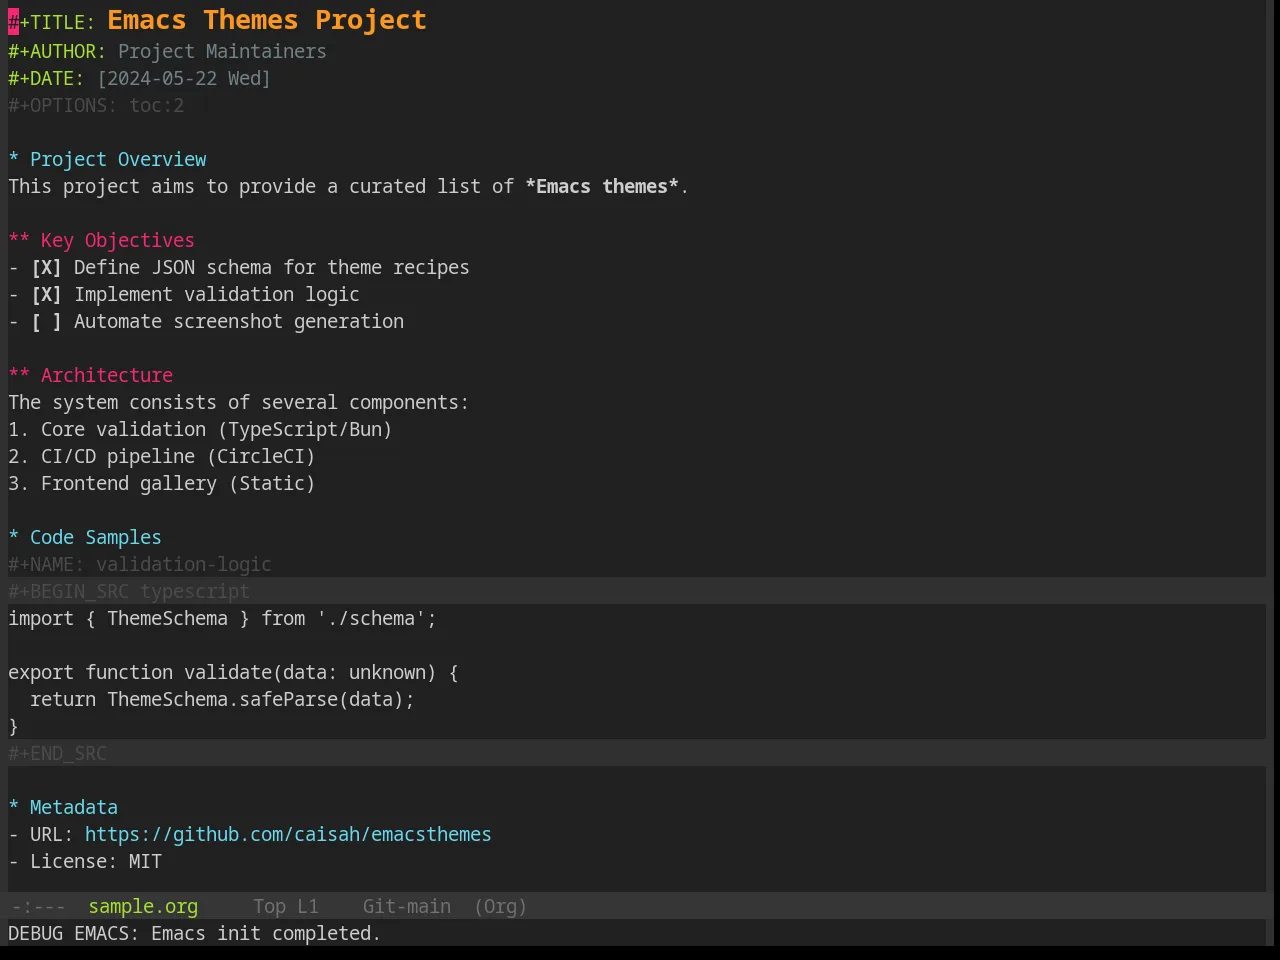
Task: Click the sample.org buffer name in mode line
Action: (143, 906)
